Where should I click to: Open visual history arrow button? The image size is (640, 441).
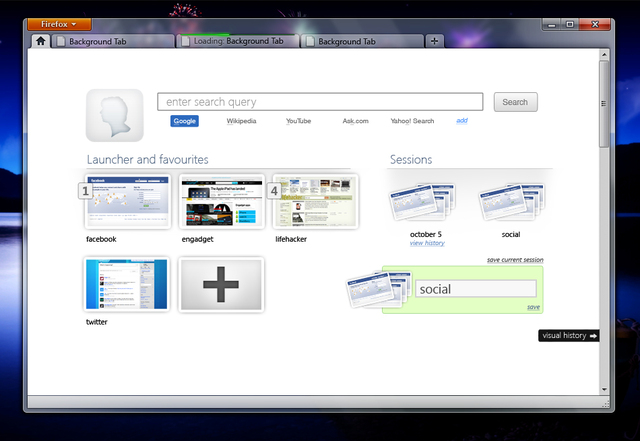569,336
